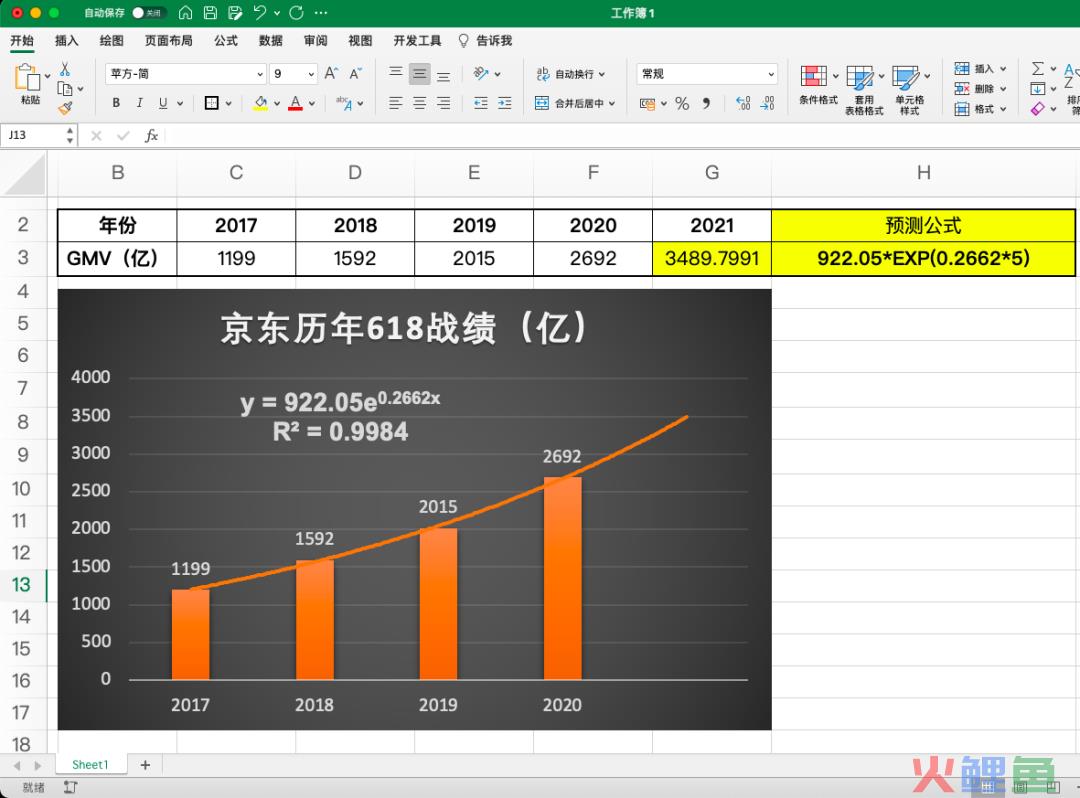Click the text orientation icon

coord(481,73)
